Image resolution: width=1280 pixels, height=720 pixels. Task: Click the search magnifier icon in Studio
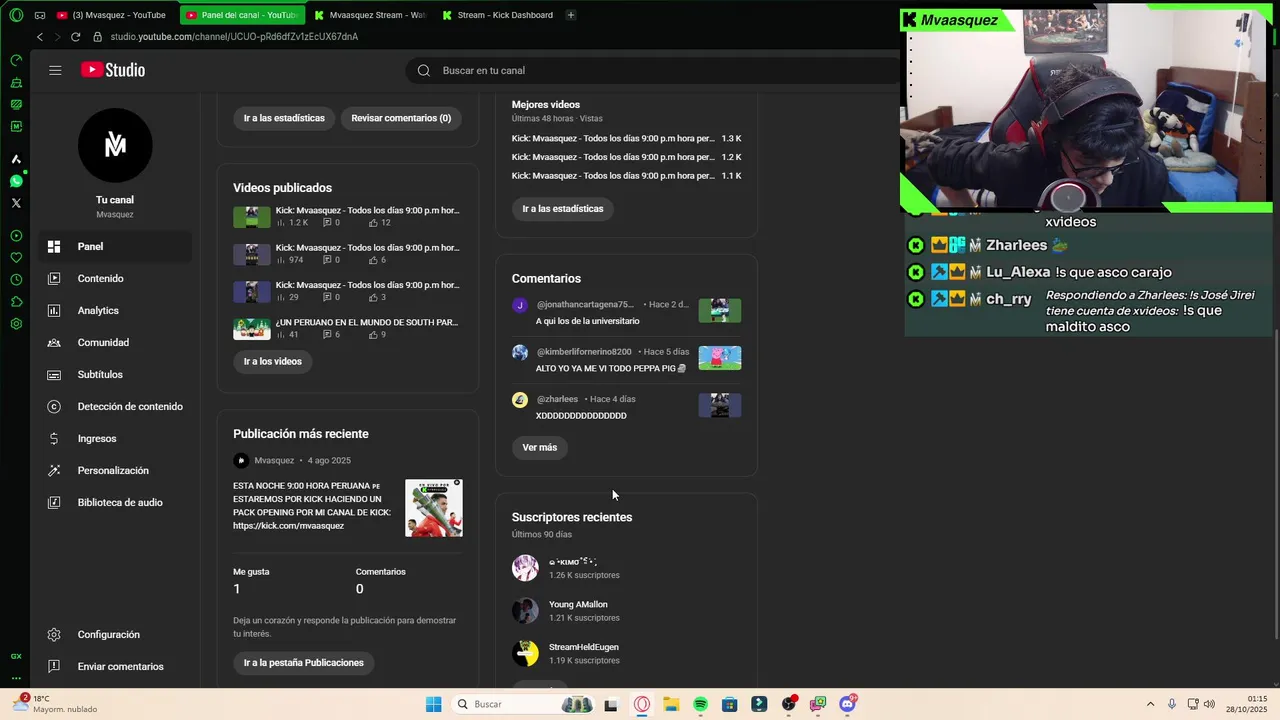[423, 70]
